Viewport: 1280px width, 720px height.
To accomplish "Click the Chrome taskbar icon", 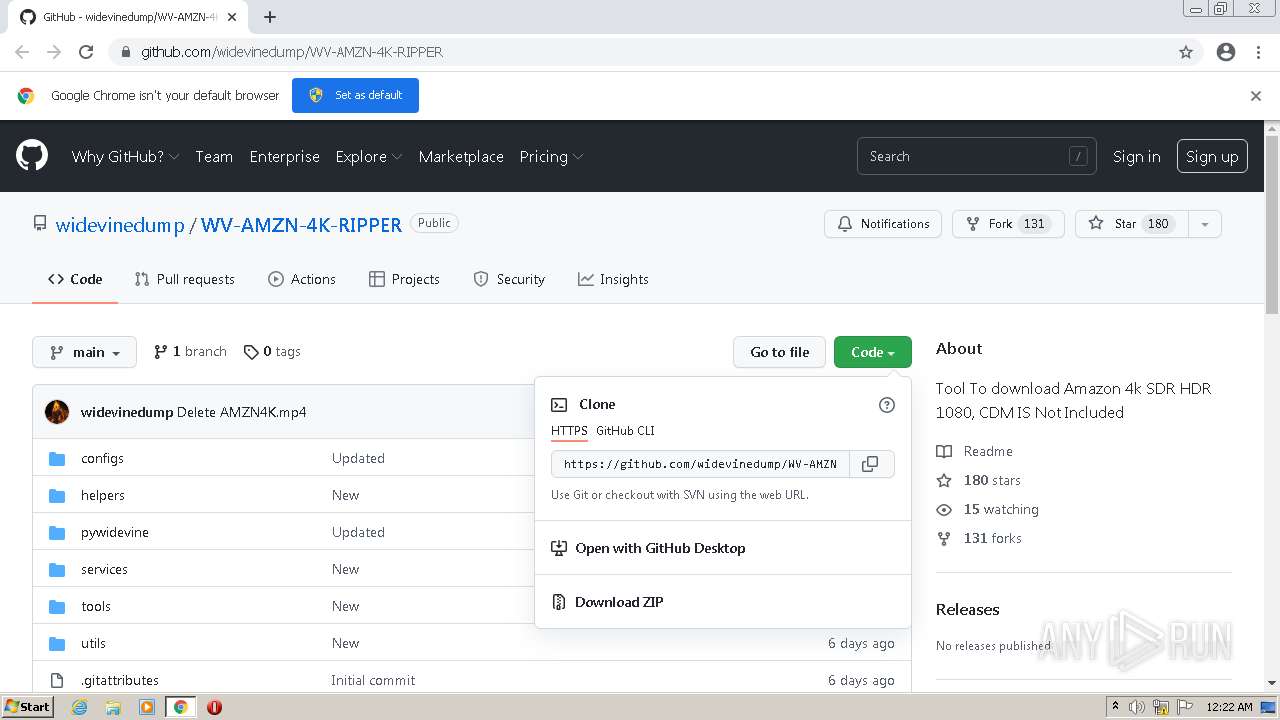I will coord(180,707).
